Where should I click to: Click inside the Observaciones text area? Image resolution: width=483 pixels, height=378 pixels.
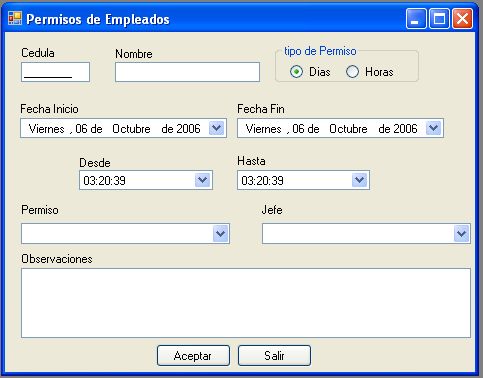click(x=246, y=303)
